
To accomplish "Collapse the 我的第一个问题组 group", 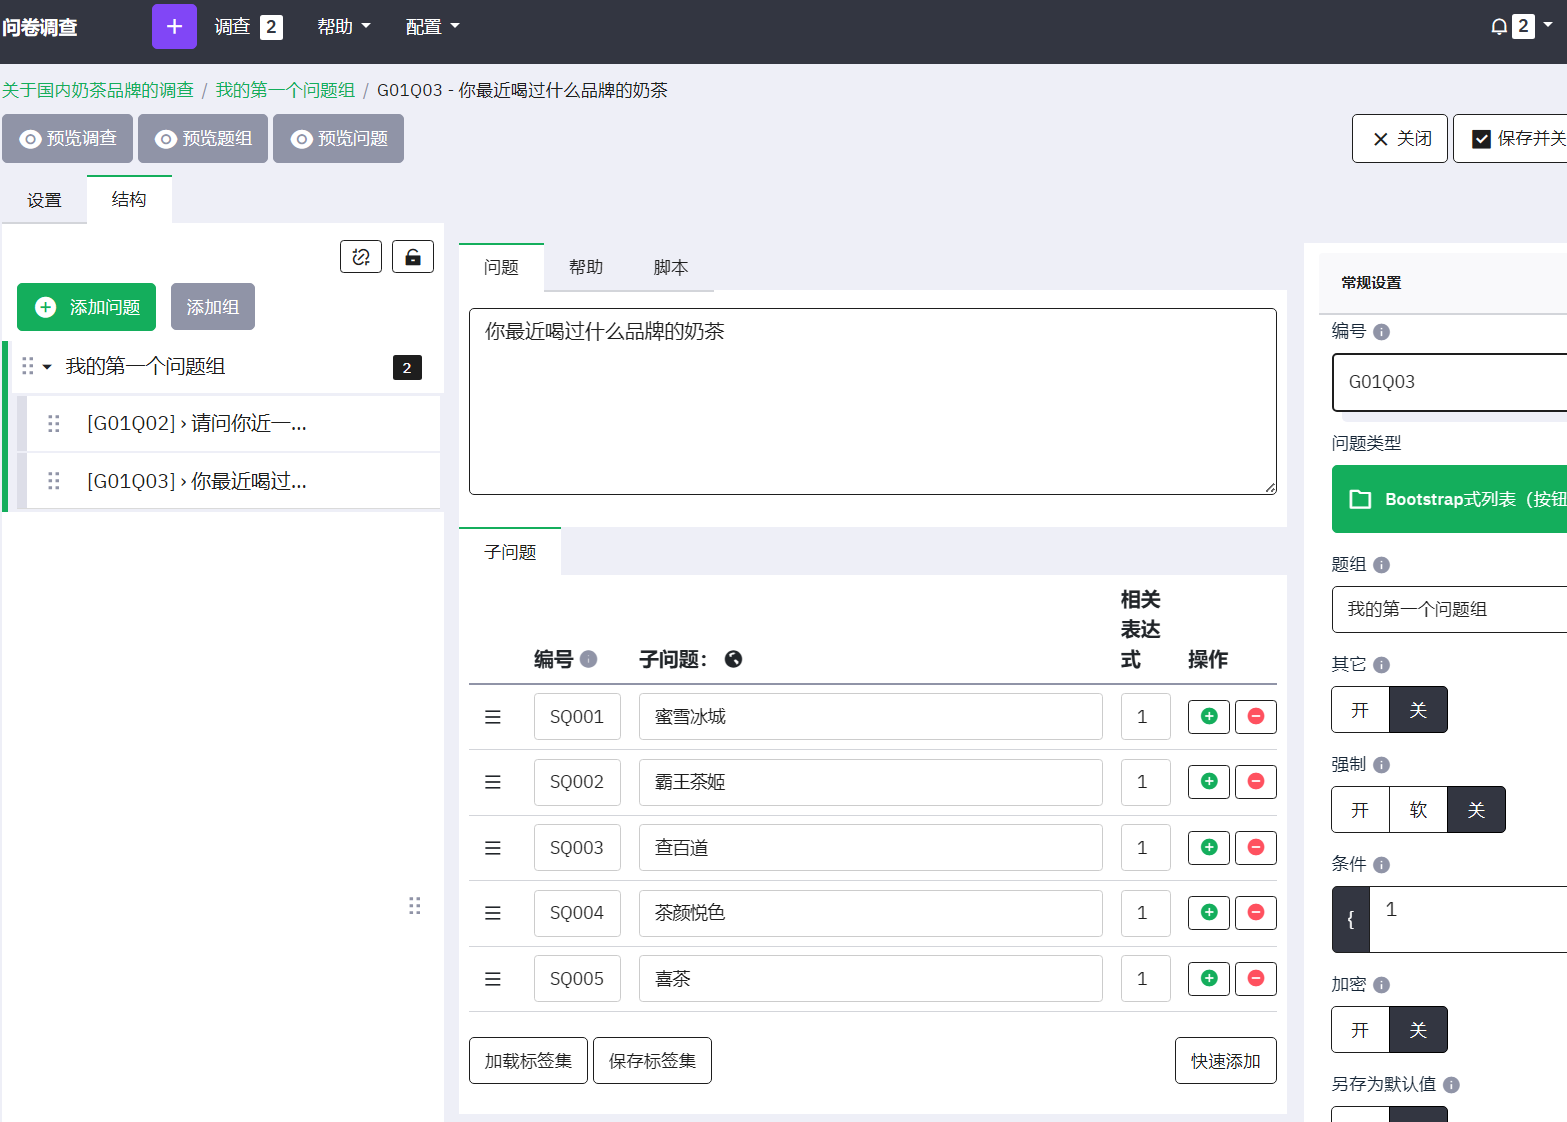I will click(47, 367).
